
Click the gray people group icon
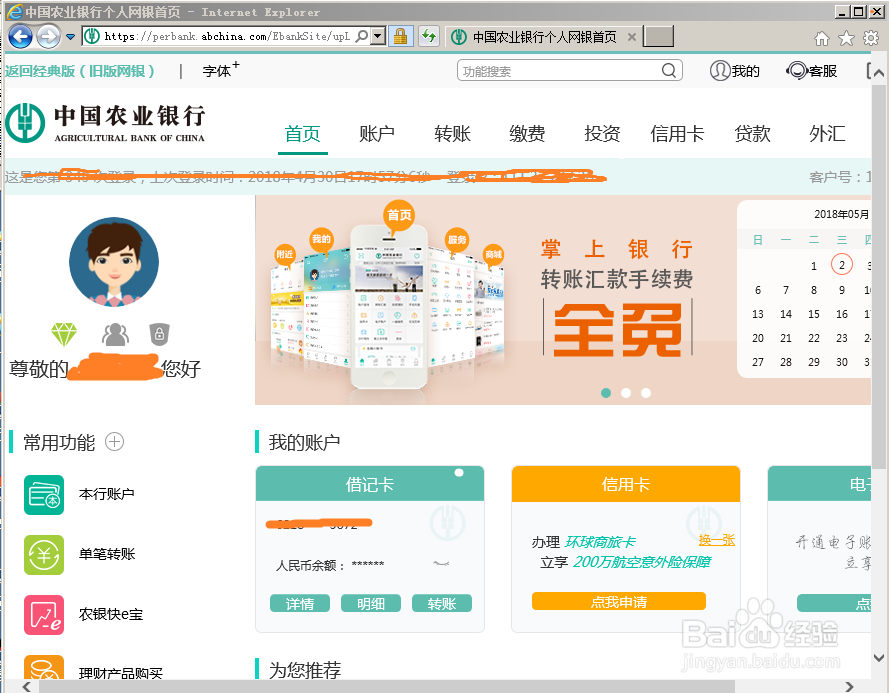coord(115,335)
